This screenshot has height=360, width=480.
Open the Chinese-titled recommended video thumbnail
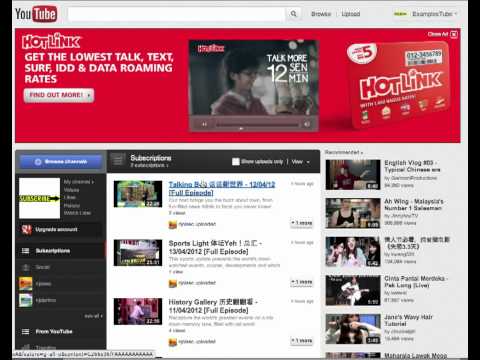click(353, 252)
